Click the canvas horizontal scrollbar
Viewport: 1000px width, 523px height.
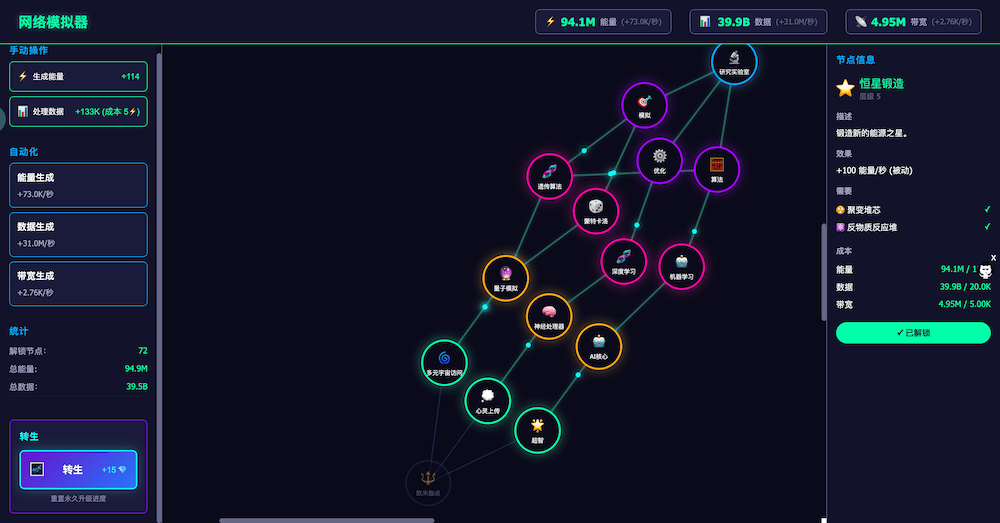326,520
